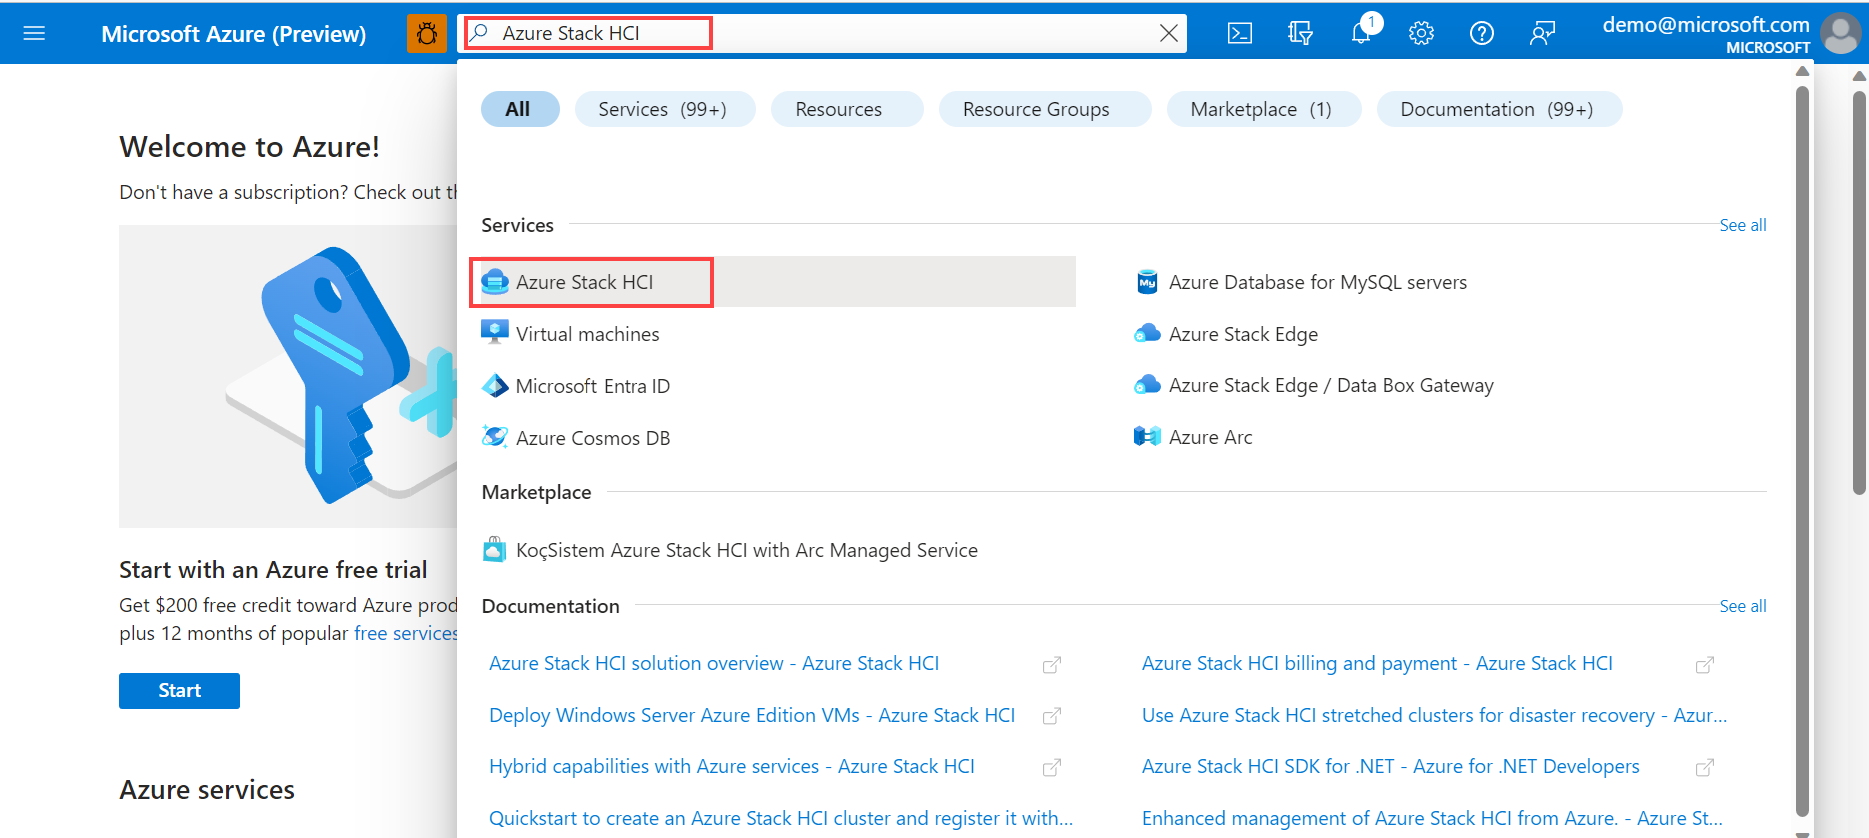
Task: Clear the search box with the X
Action: pos(1168,33)
